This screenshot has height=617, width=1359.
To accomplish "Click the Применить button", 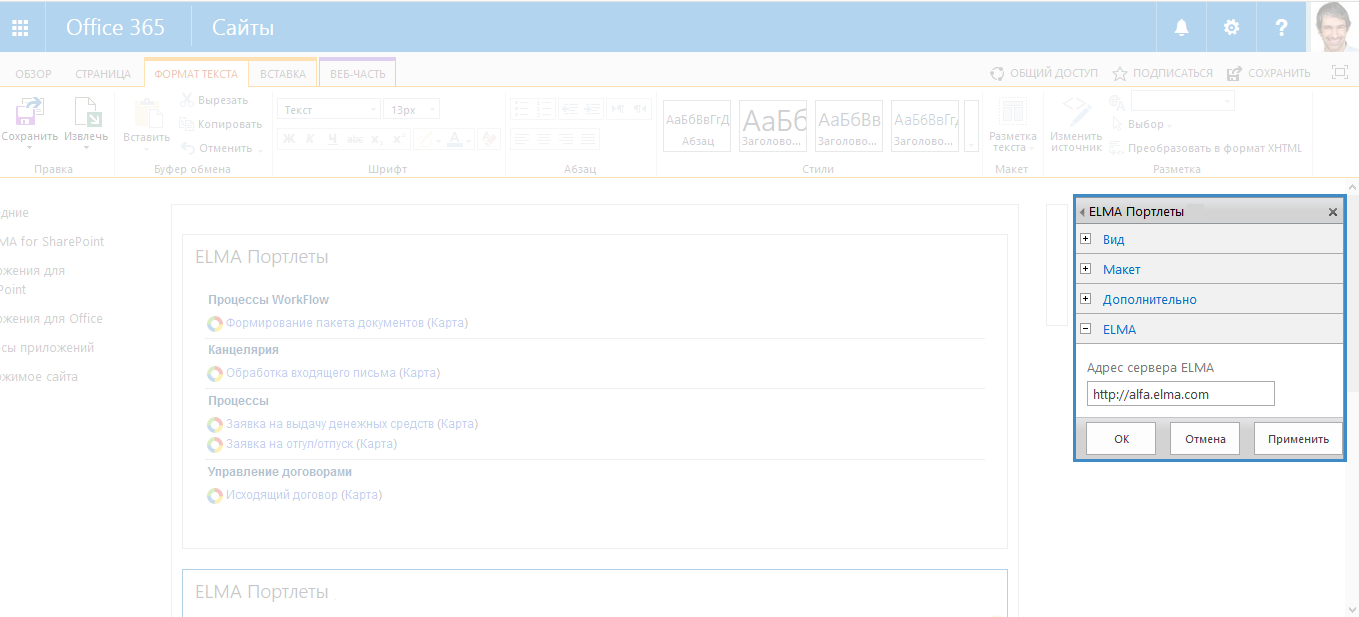I will 1298,438.
